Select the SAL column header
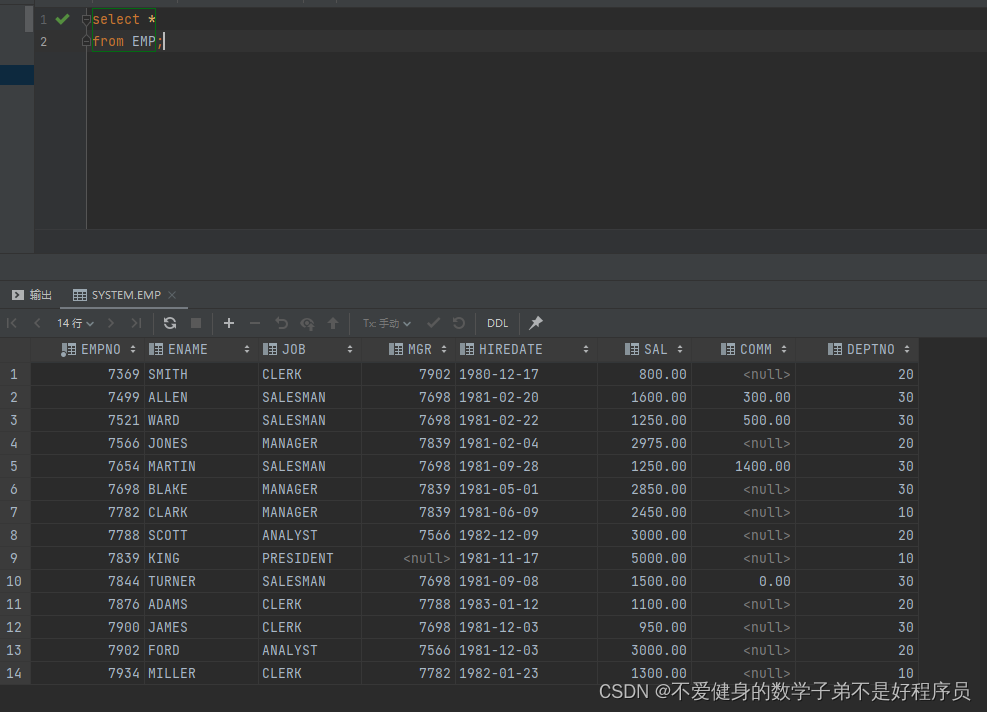This screenshot has width=987, height=712. point(645,349)
